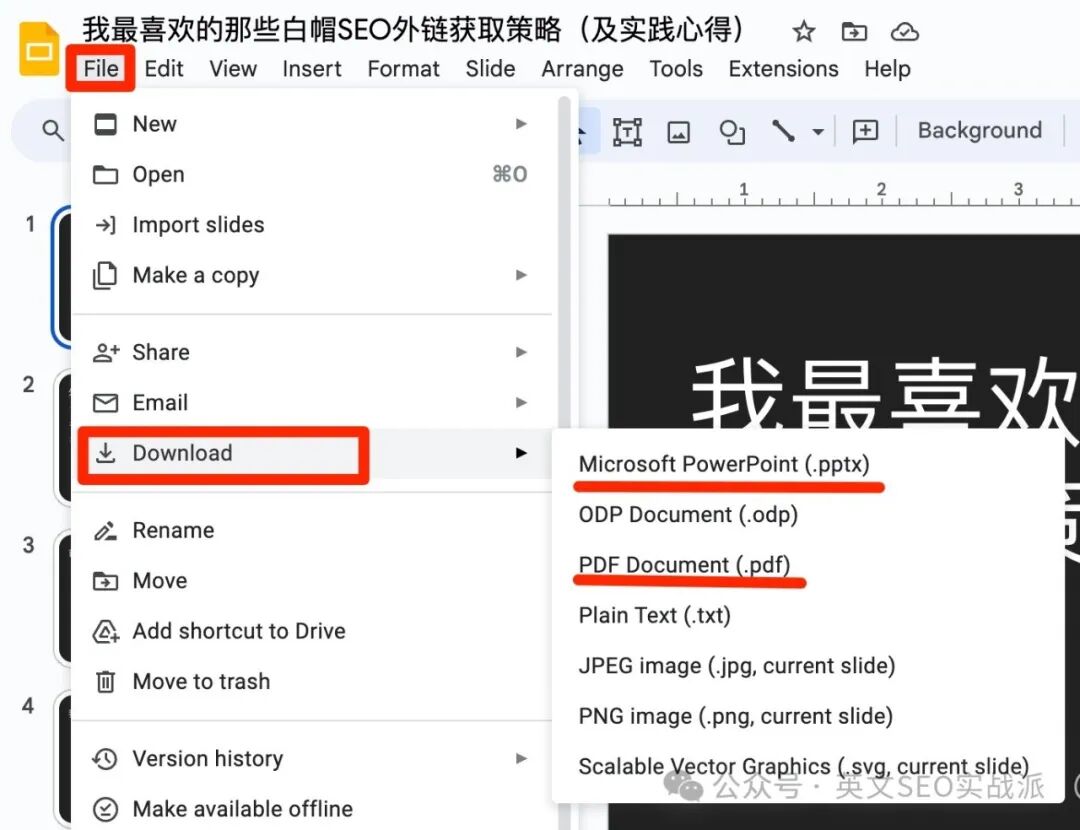Star this presentation
Viewport: 1080px width, 830px height.
tap(803, 32)
